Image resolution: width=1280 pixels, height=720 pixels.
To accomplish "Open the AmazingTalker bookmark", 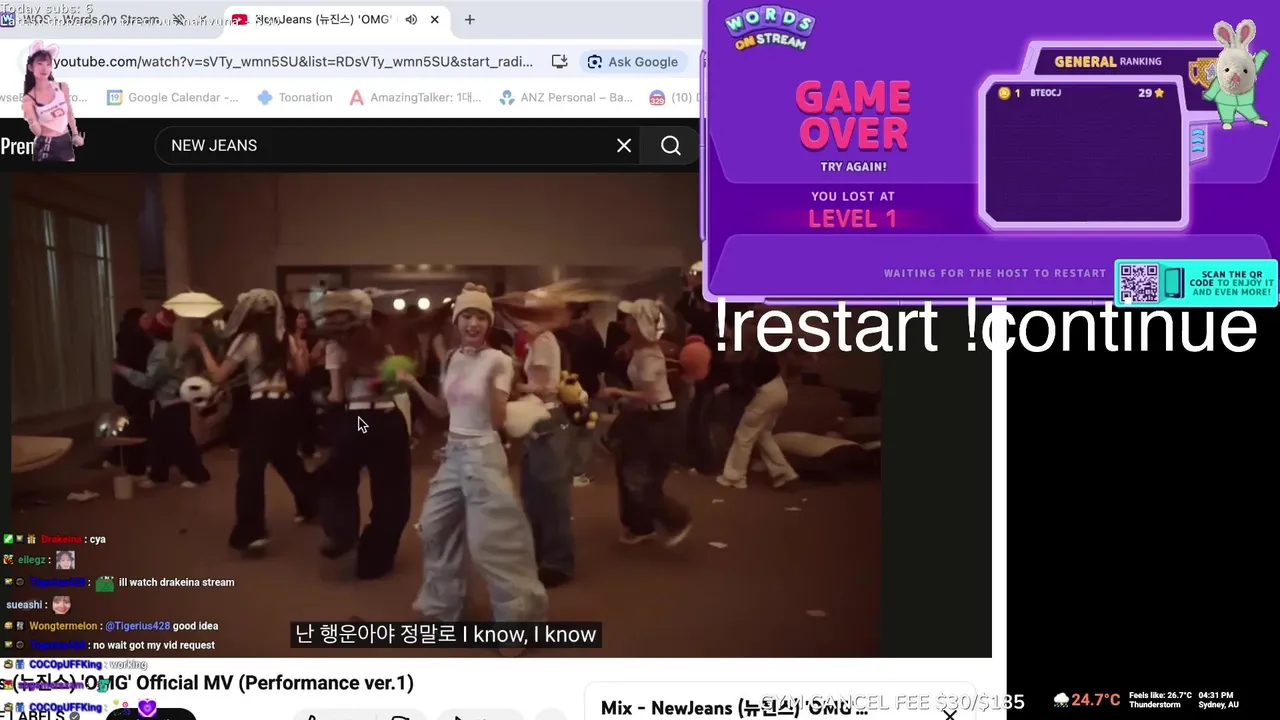I will pyautogui.click(x=415, y=97).
